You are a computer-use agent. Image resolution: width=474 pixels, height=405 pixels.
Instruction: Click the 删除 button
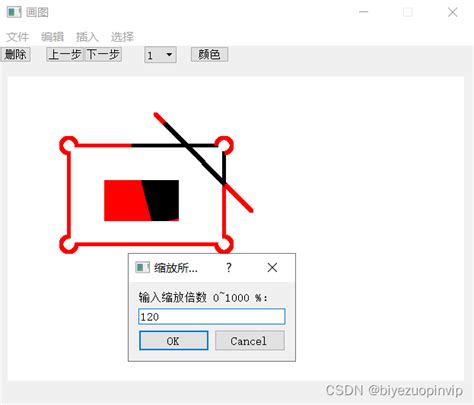coord(16,54)
